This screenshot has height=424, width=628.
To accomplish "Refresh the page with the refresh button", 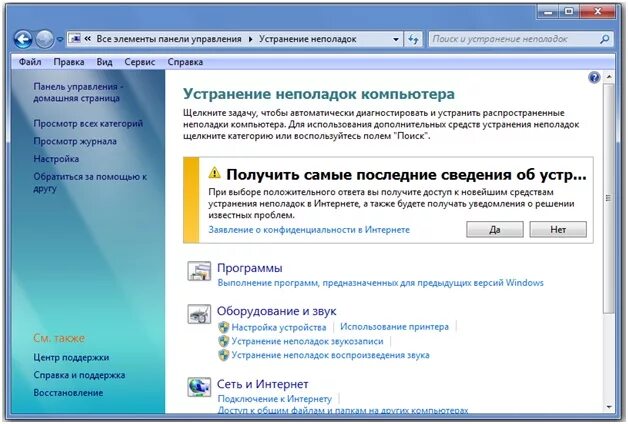I will coord(413,39).
